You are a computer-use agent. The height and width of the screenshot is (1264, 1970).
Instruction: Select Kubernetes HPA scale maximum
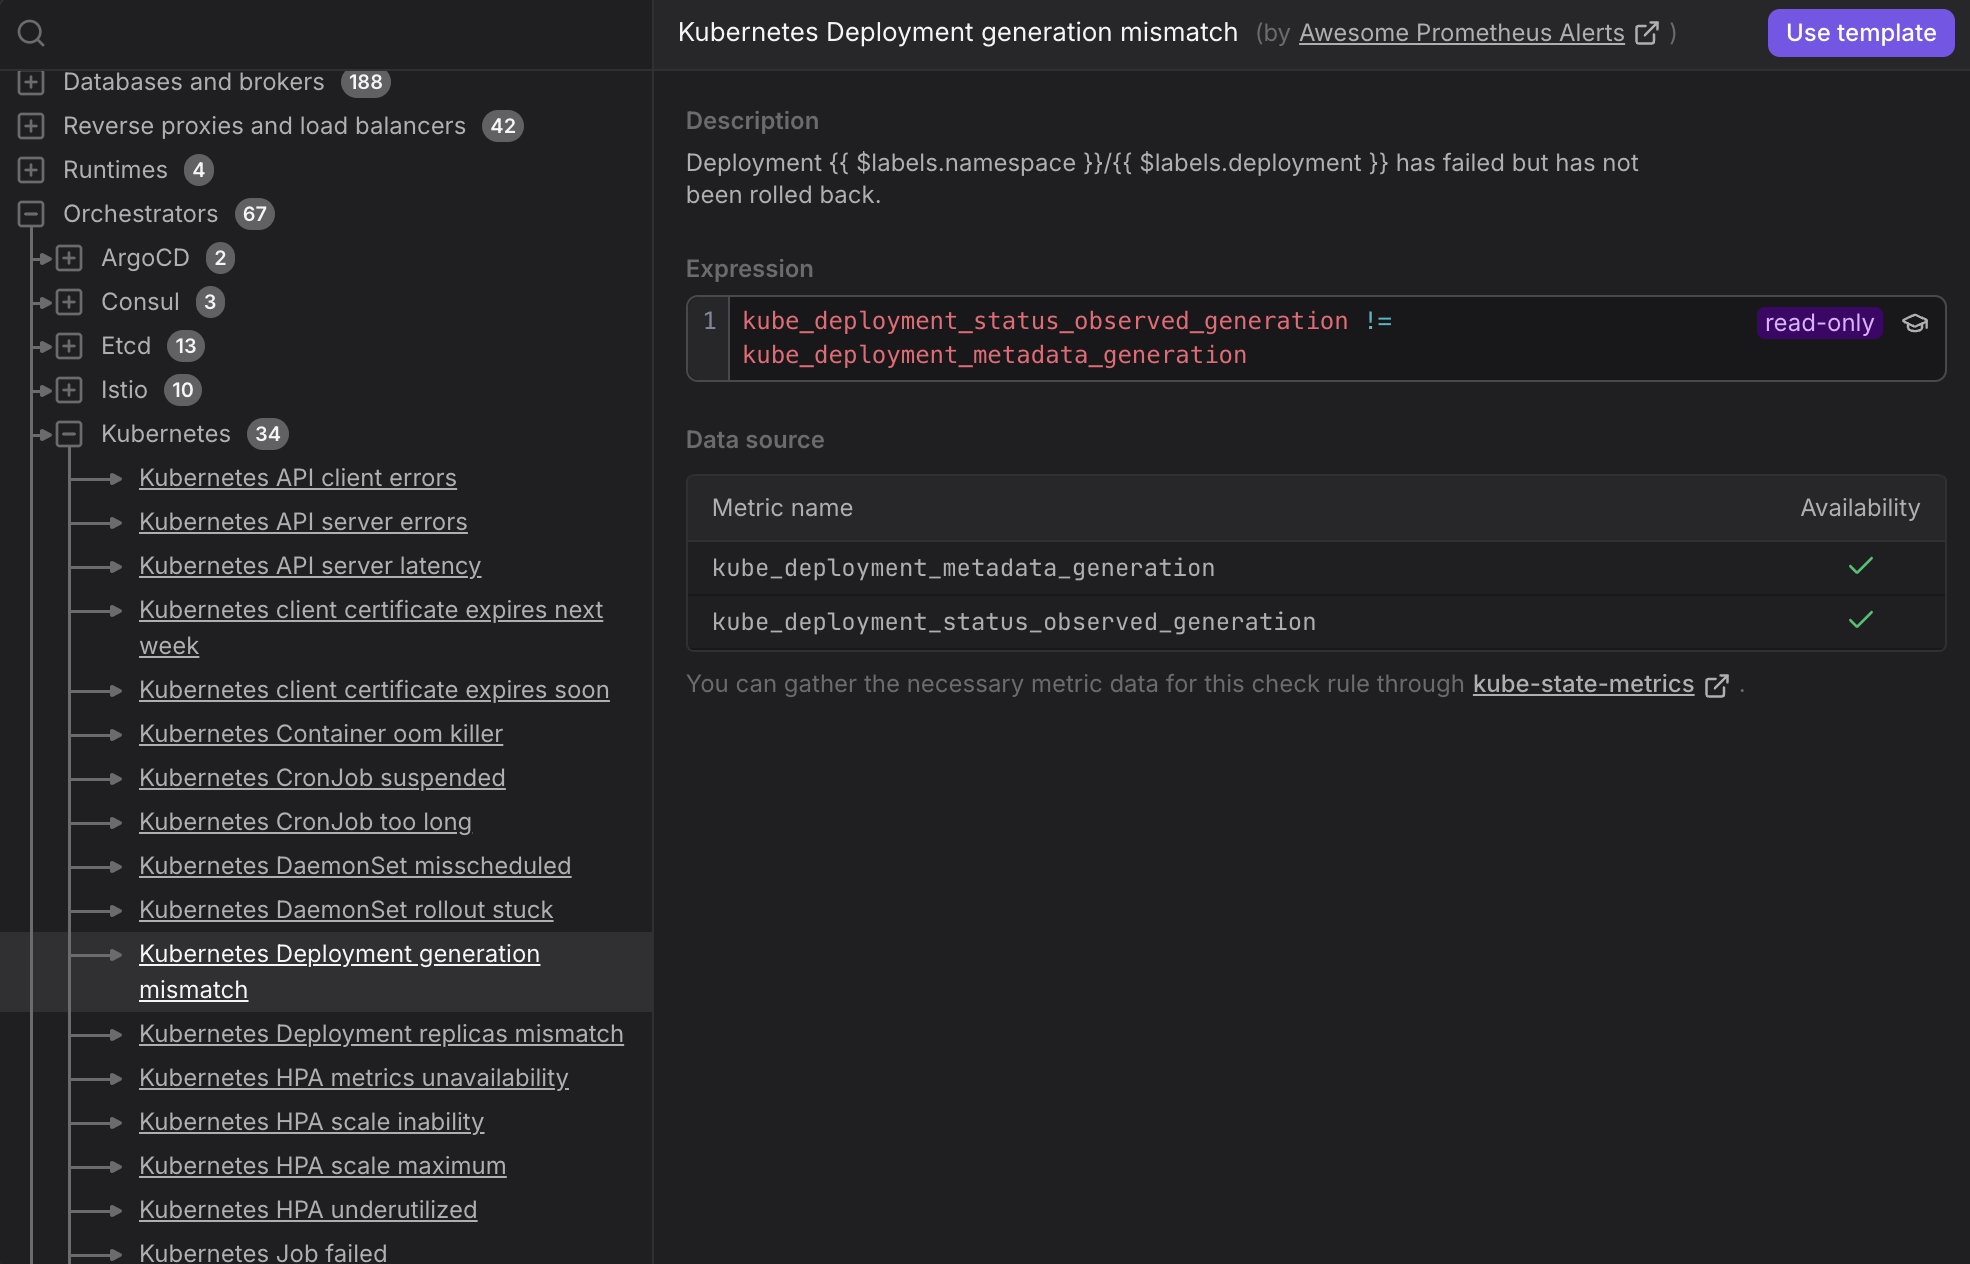click(x=322, y=1166)
